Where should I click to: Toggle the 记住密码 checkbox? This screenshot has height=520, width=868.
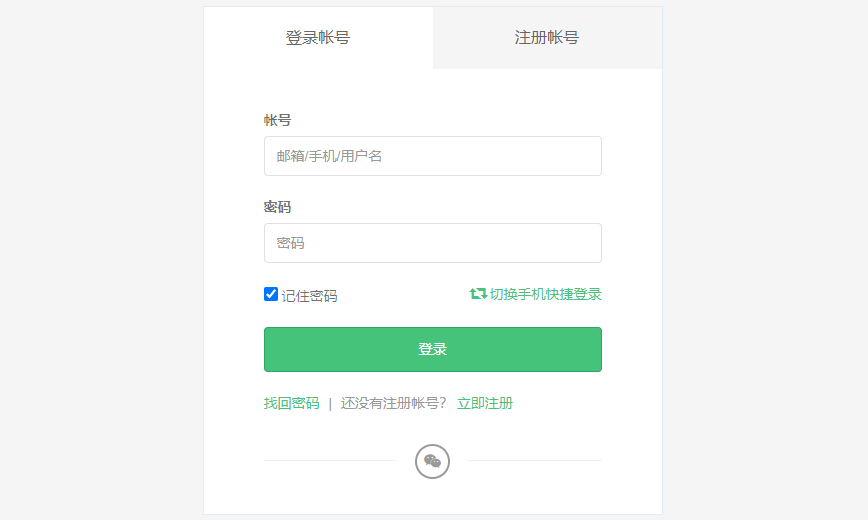[x=271, y=294]
